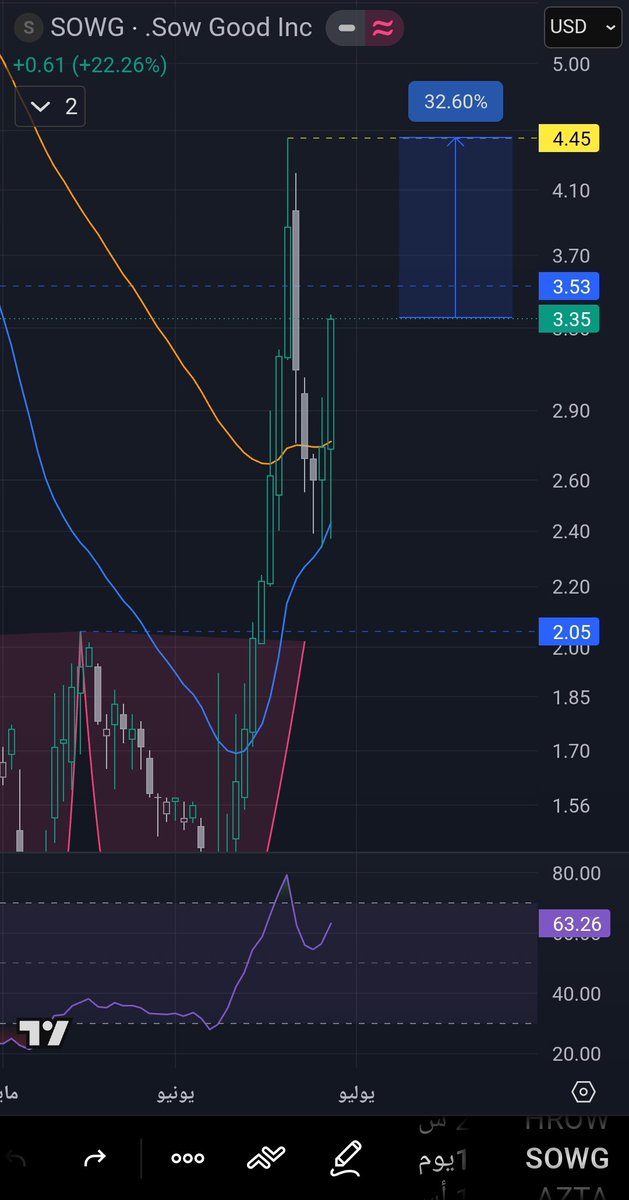Open SOWG Sow Good Inc title
This screenshot has width=629, height=1200.
click(x=181, y=28)
